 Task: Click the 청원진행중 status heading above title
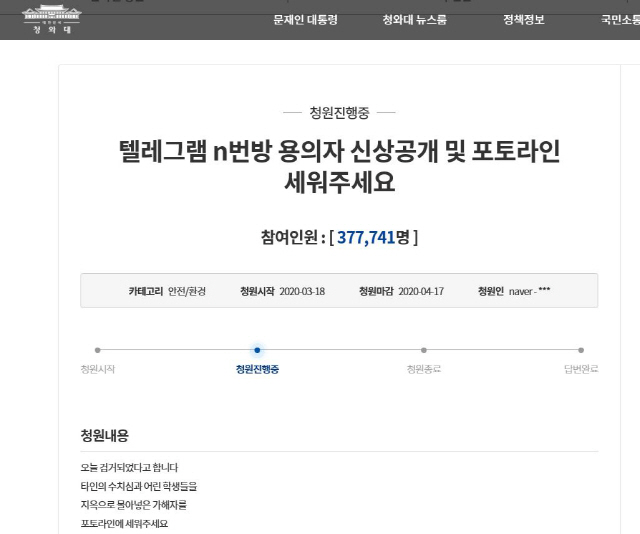coord(339,113)
